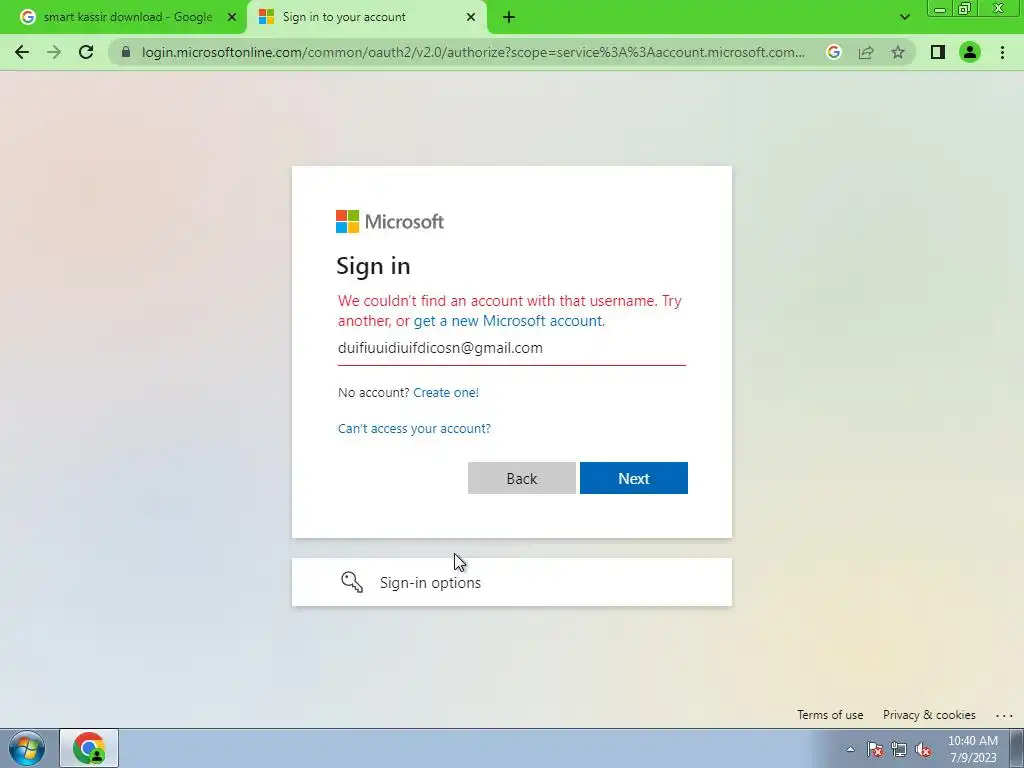Open the Chrome profile avatar

pos(970,52)
